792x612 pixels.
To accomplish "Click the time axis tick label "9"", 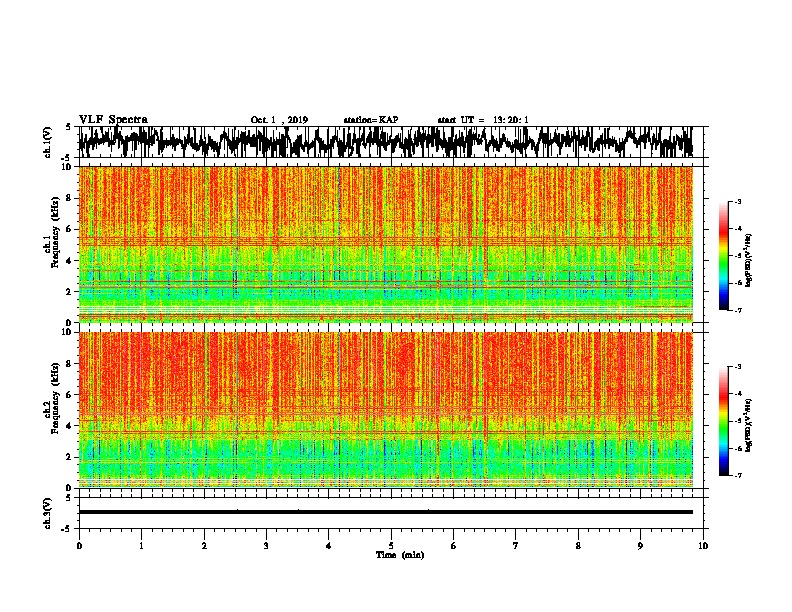I will pyautogui.click(x=640, y=546).
